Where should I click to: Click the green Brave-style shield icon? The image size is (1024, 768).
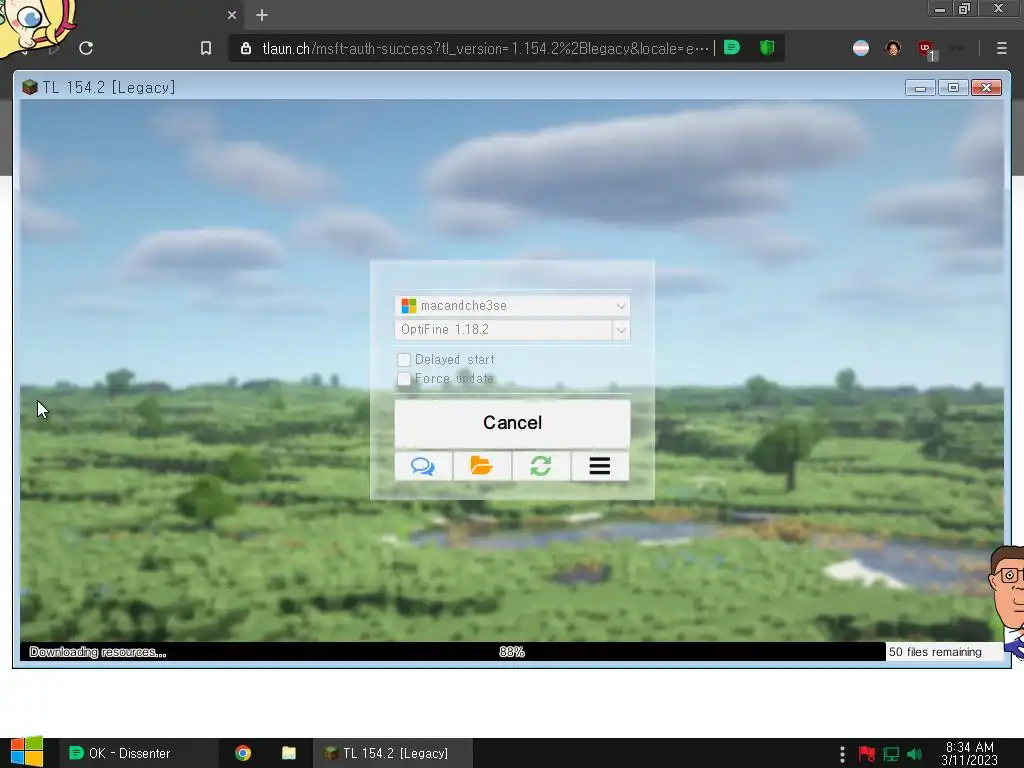[x=767, y=48]
